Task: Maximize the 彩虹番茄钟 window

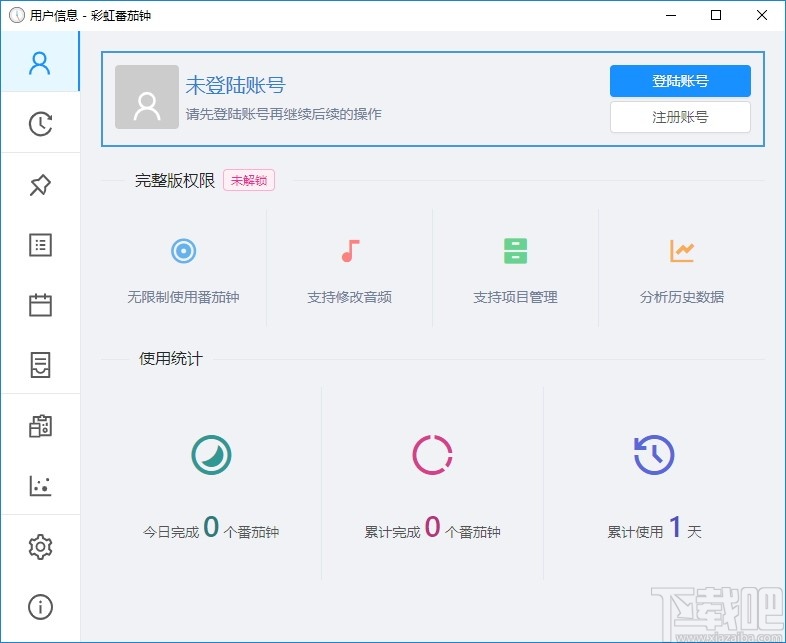Action: point(716,15)
